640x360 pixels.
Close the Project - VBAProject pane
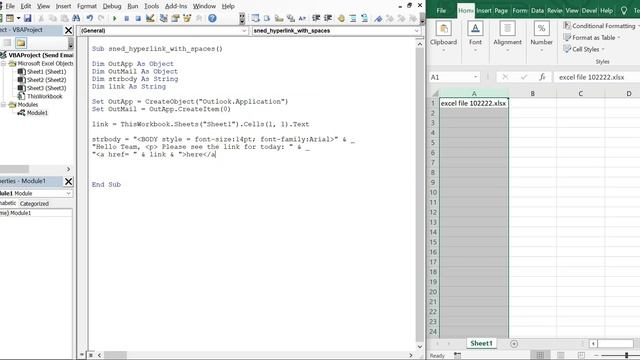click(x=69, y=30)
